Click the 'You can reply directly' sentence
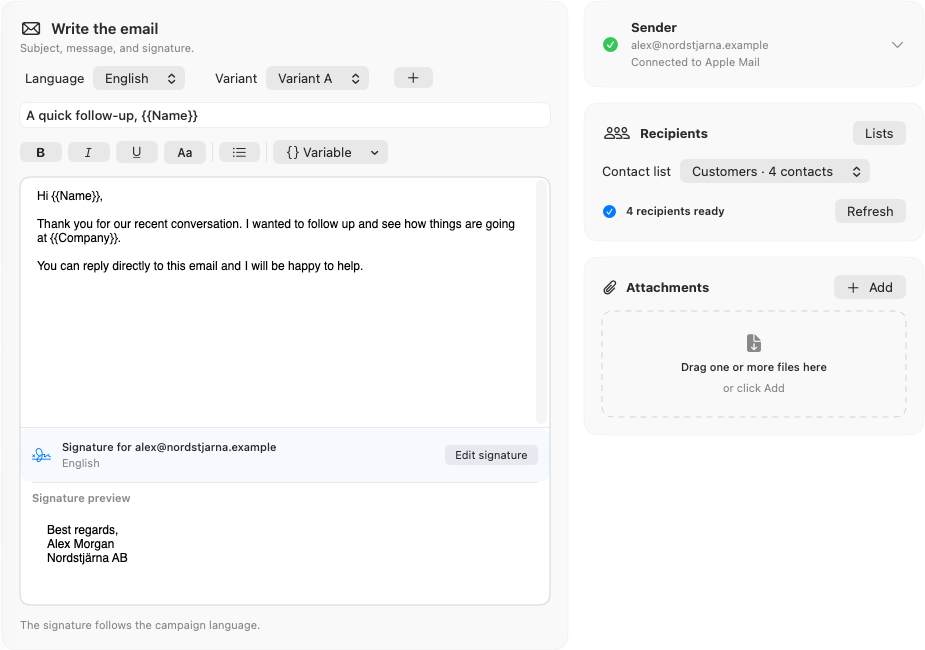This screenshot has width=925, height=650. coord(199,266)
